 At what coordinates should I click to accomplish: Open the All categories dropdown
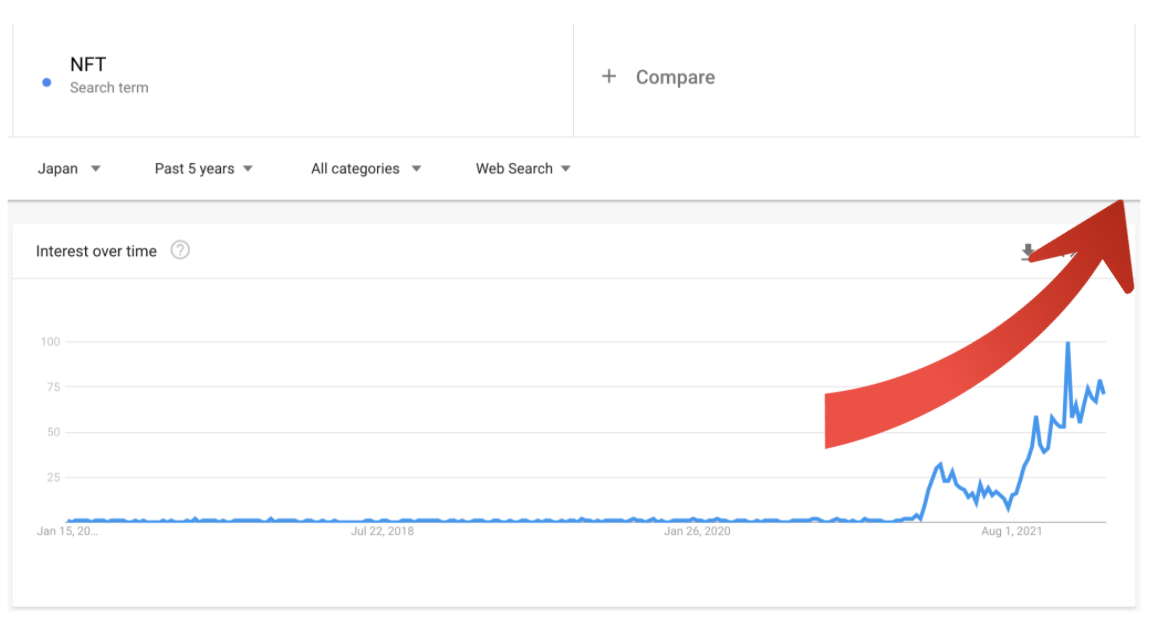click(366, 169)
